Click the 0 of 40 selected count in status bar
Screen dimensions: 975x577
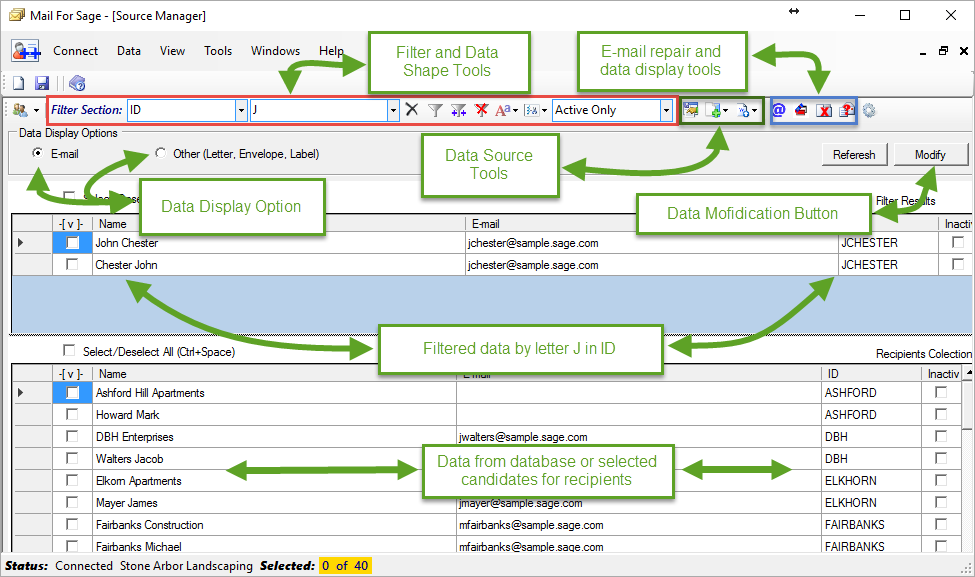[x=345, y=566]
